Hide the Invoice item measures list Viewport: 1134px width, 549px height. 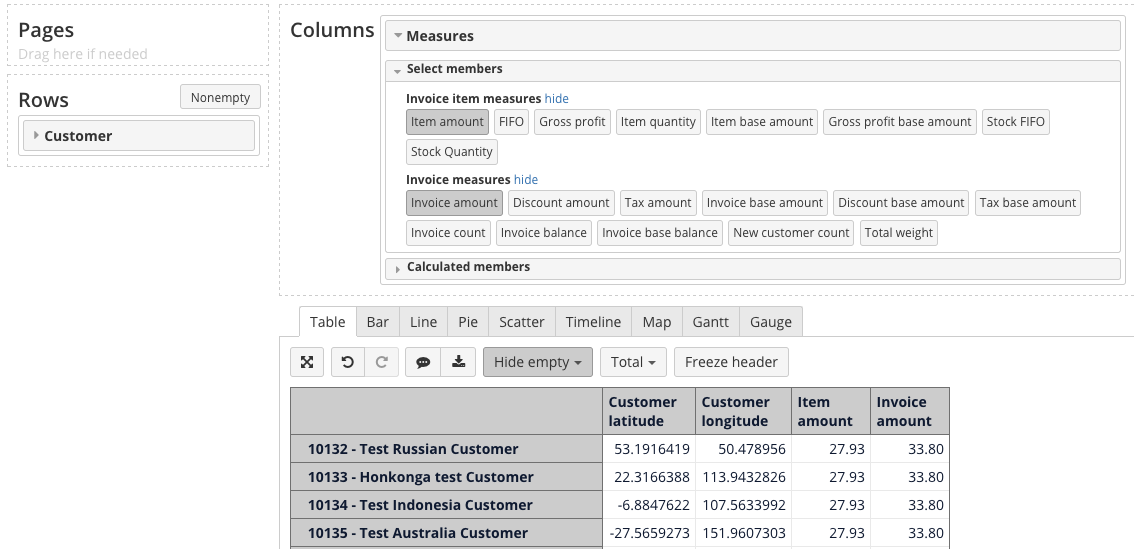tap(556, 99)
